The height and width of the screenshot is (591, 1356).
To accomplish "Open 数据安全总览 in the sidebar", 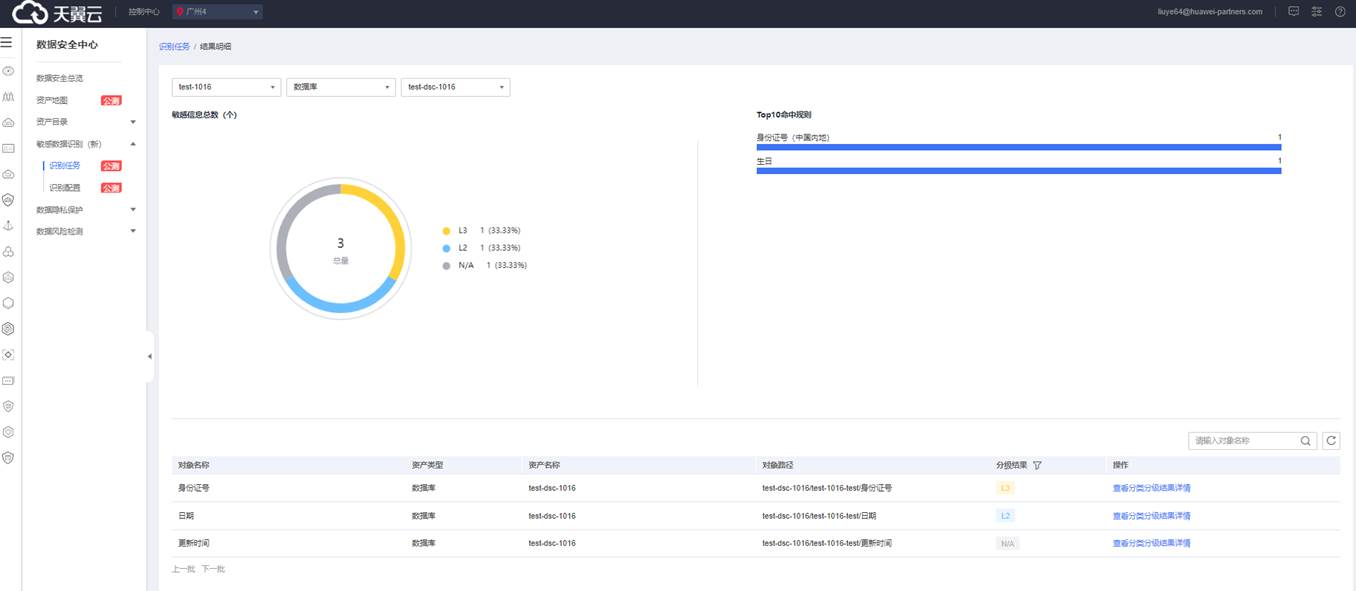I will tap(60, 78).
